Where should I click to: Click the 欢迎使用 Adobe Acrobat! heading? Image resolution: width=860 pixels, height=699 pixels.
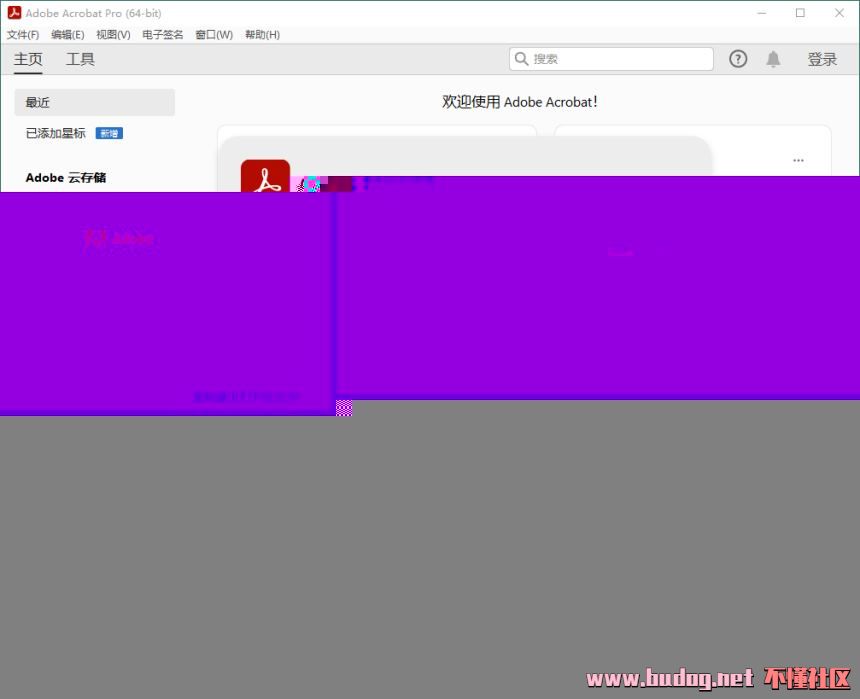click(520, 102)
